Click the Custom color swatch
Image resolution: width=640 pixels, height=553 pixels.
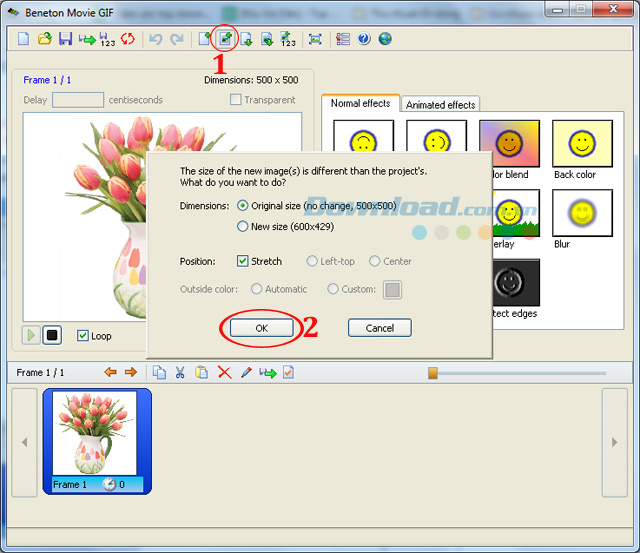[x=392, y=290]
